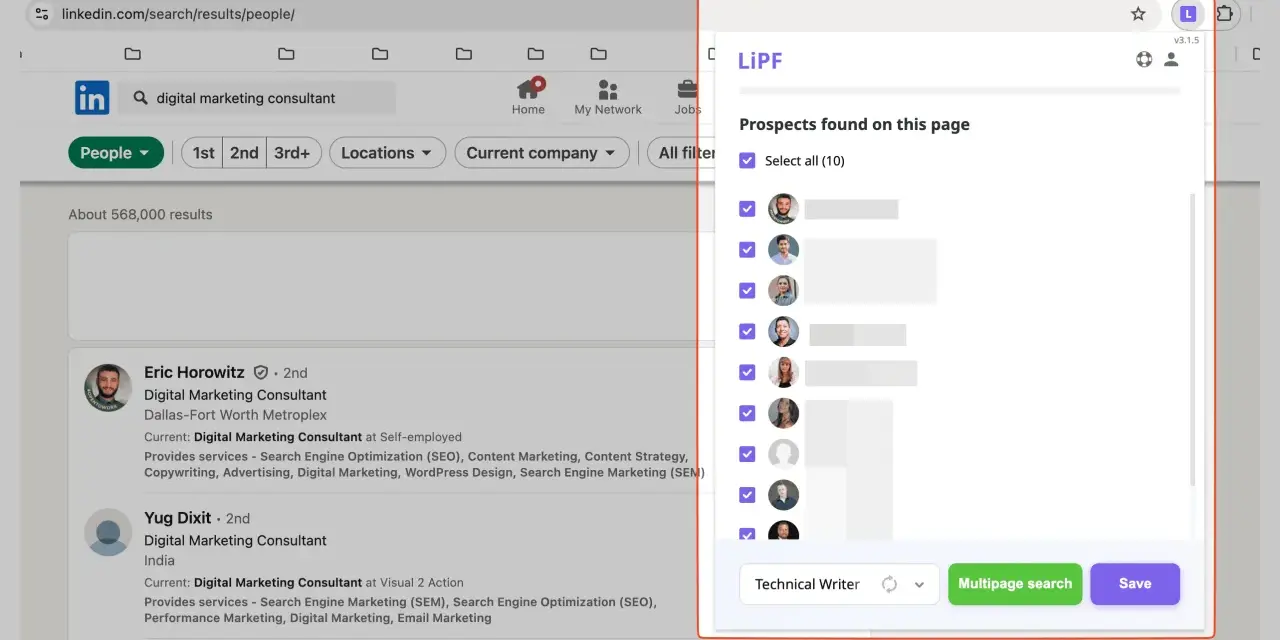
Task: Open Eric Horowitz's profile link
Action: point(195,372)
